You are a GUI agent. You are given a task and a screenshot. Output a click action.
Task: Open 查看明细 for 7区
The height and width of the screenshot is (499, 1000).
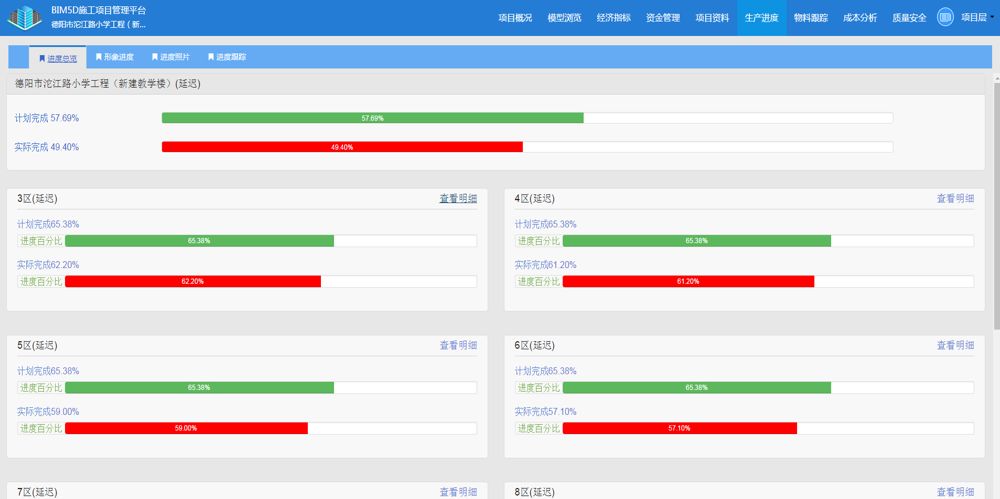point(458,492)
